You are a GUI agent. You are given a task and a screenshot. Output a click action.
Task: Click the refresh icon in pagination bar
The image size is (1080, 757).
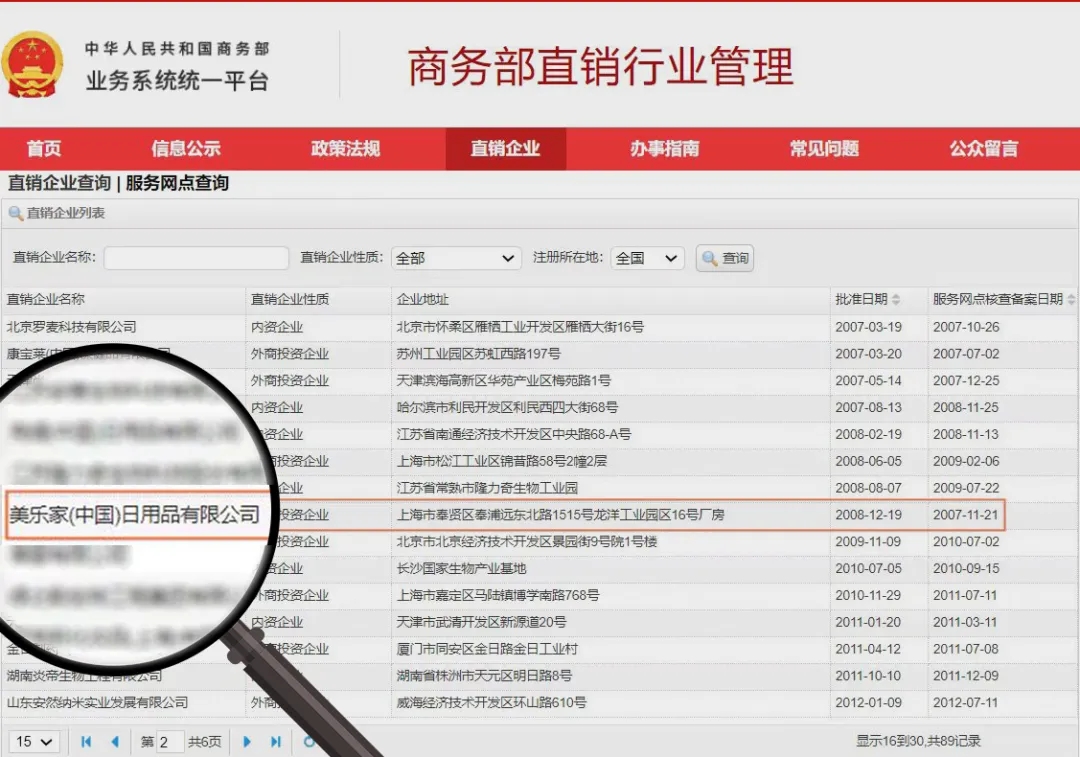pos(308,742)
